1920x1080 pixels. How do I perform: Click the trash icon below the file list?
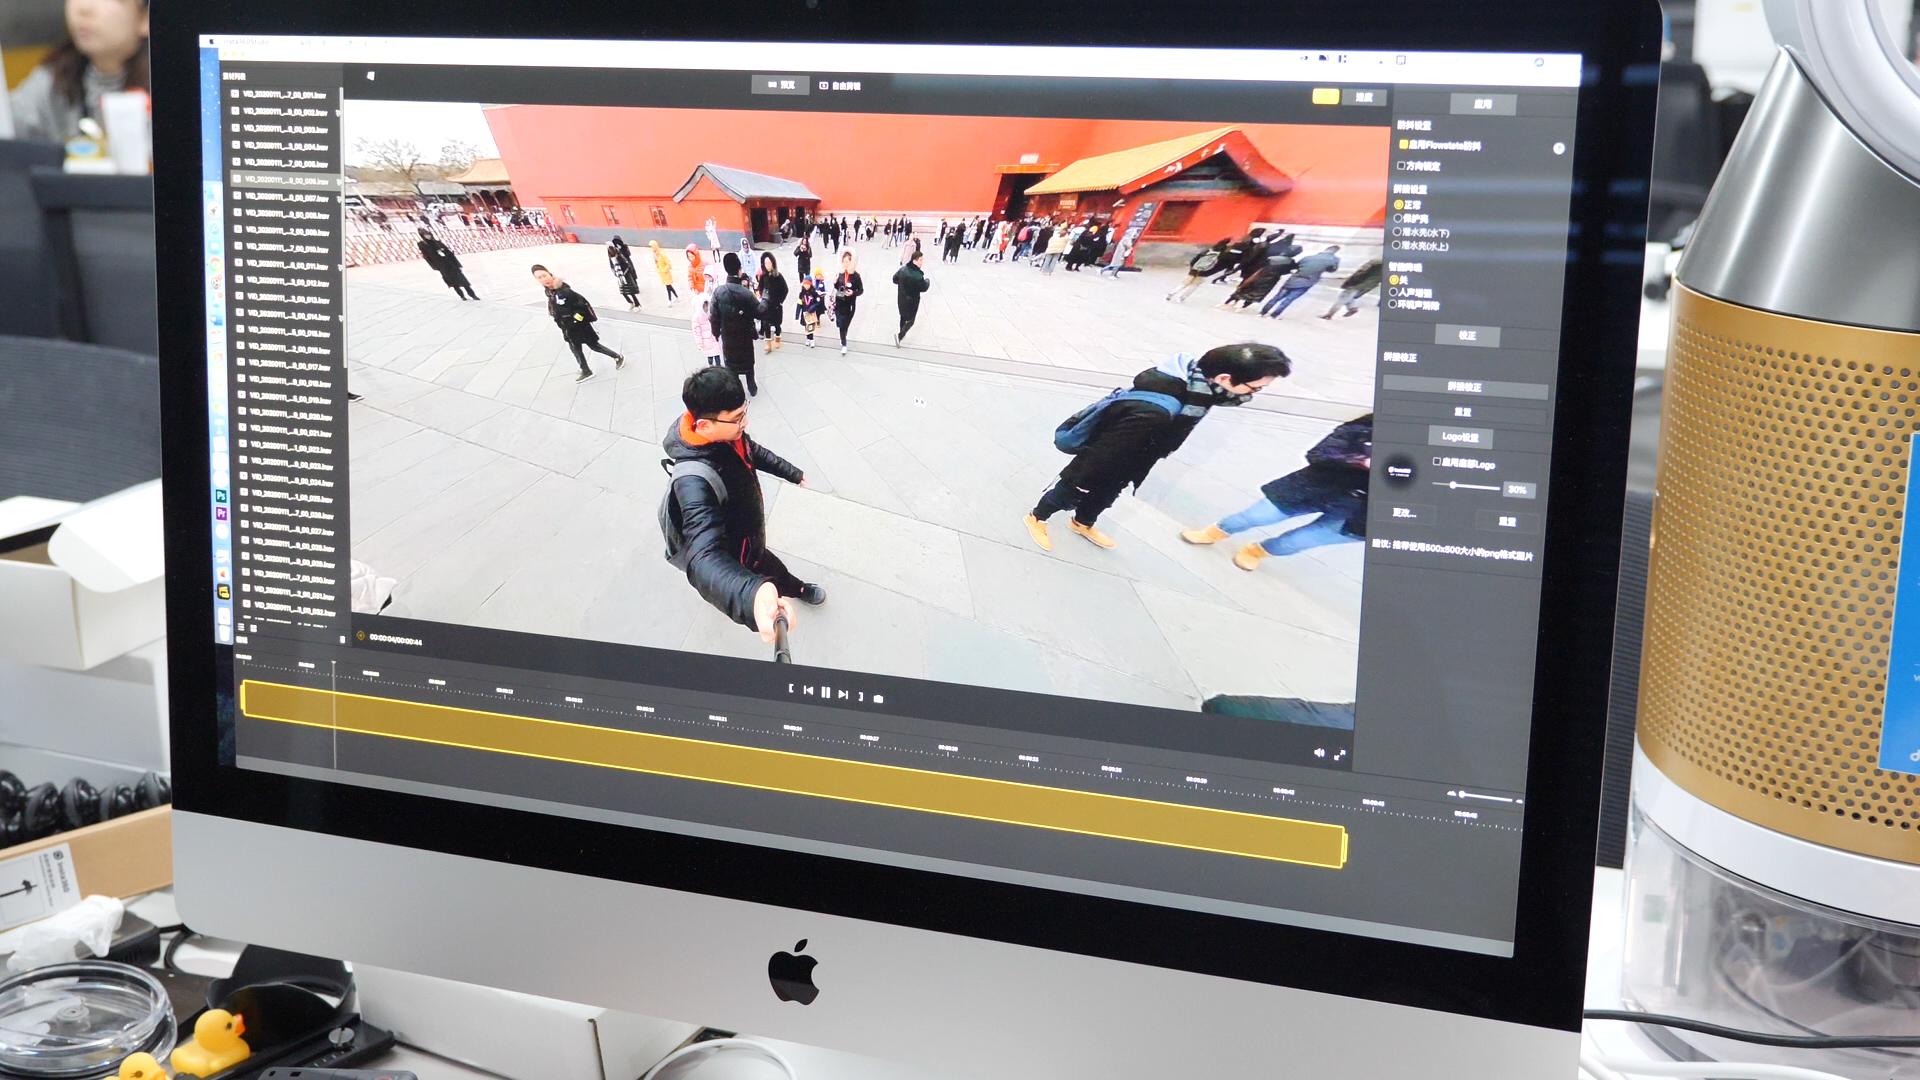(x=343, y=638)
